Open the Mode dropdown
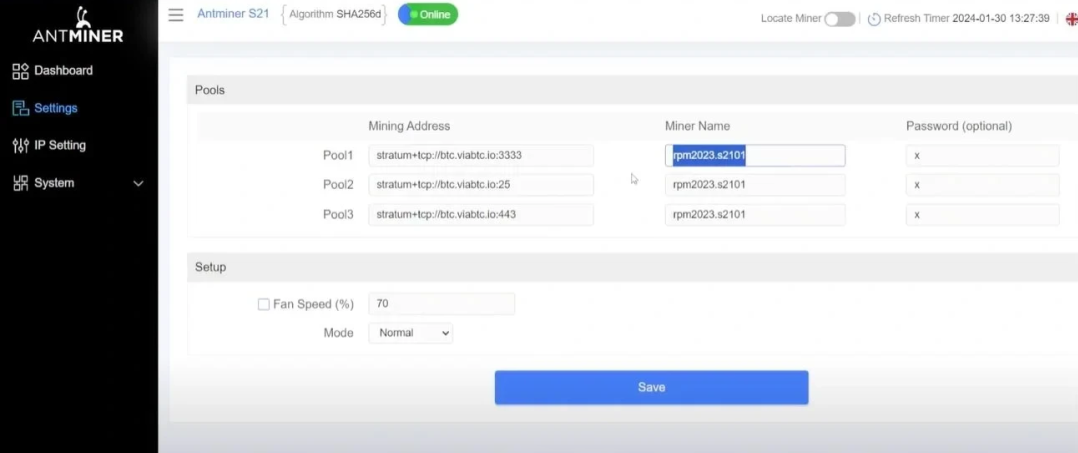Screen dimensions: 1078x453 411,333
